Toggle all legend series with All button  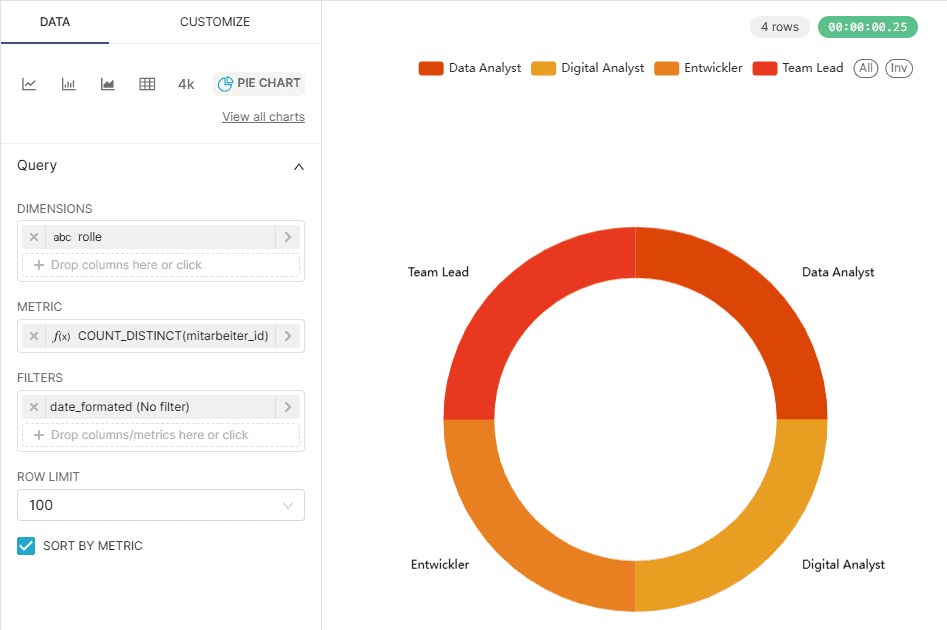point(865,68)
